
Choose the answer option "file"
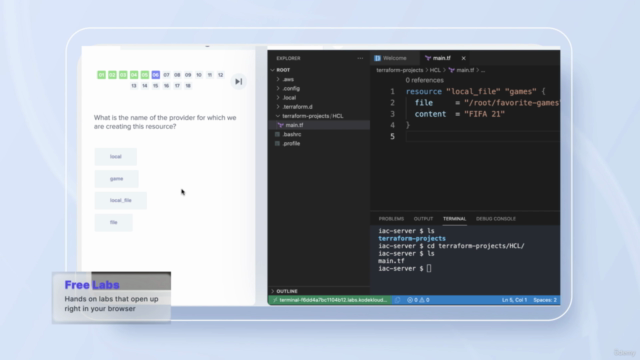pyautogui.click(x=113, y=222)
